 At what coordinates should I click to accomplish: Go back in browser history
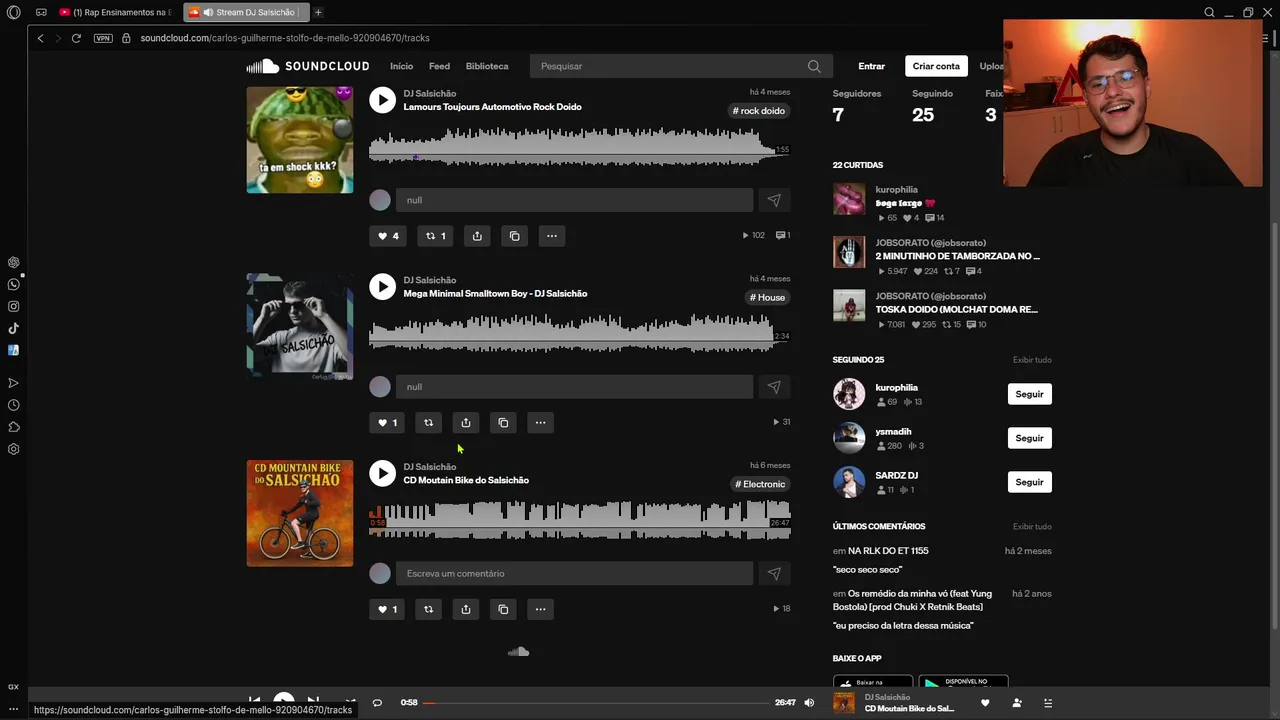(x=40, y=38)
